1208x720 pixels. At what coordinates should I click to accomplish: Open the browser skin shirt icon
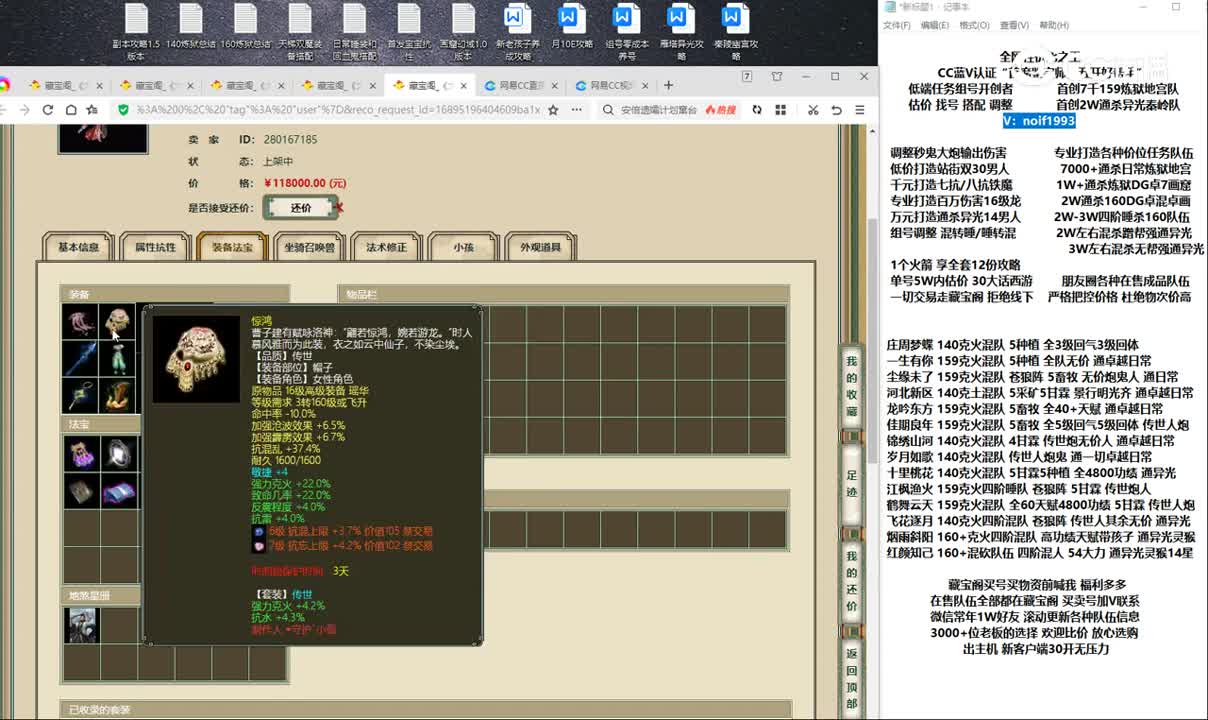(x=777, y=77)
